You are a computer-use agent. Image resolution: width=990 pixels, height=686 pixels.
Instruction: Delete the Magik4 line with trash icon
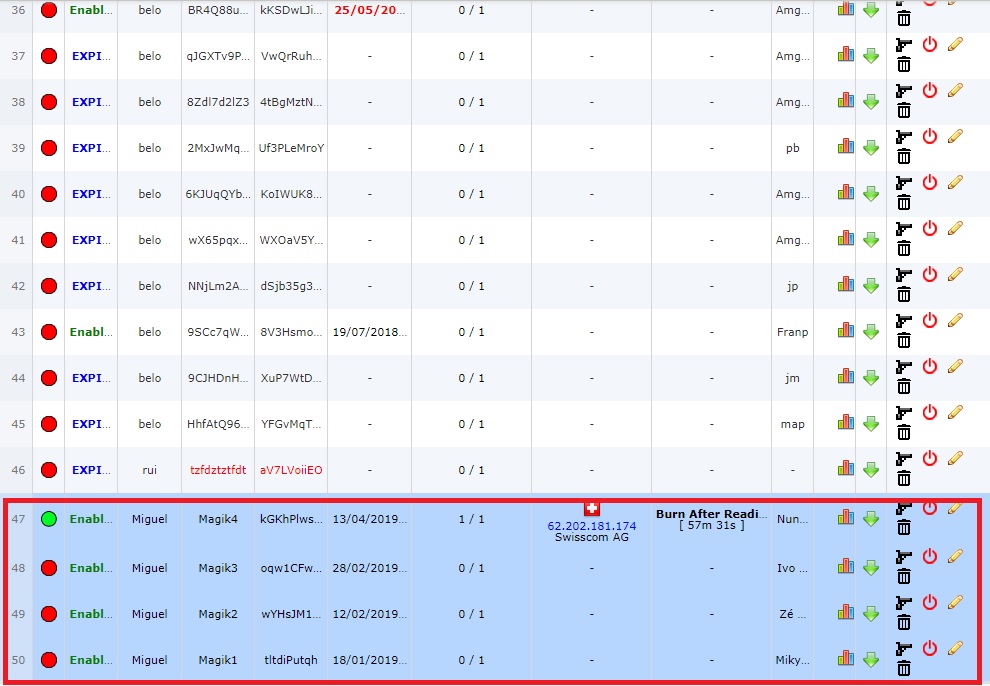[x=904, y=528]
